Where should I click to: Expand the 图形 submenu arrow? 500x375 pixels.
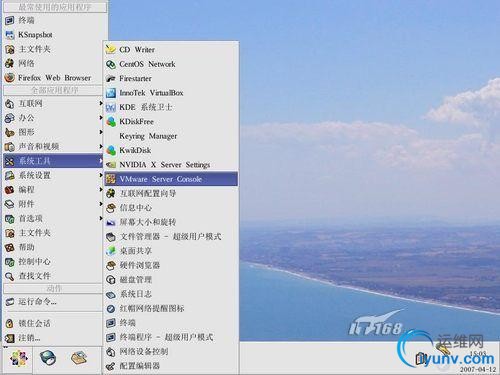pyautogui.click(x=100, y=132)
